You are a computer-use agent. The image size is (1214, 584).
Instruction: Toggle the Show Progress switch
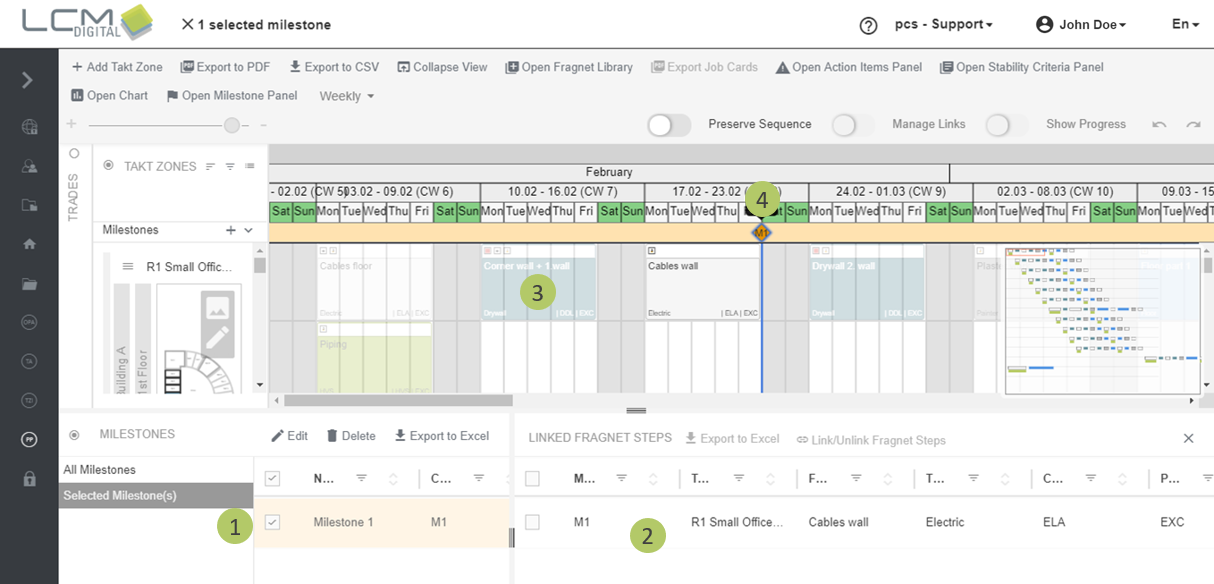click(x=1006, y=125)
